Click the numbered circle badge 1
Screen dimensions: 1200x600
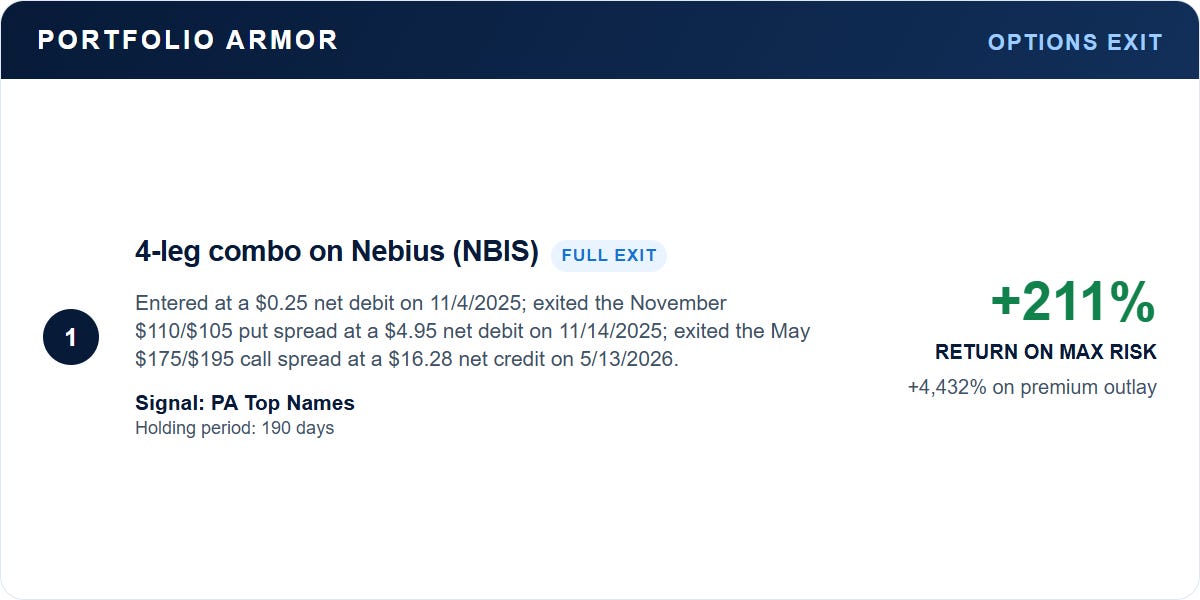[x=71, y=337]
